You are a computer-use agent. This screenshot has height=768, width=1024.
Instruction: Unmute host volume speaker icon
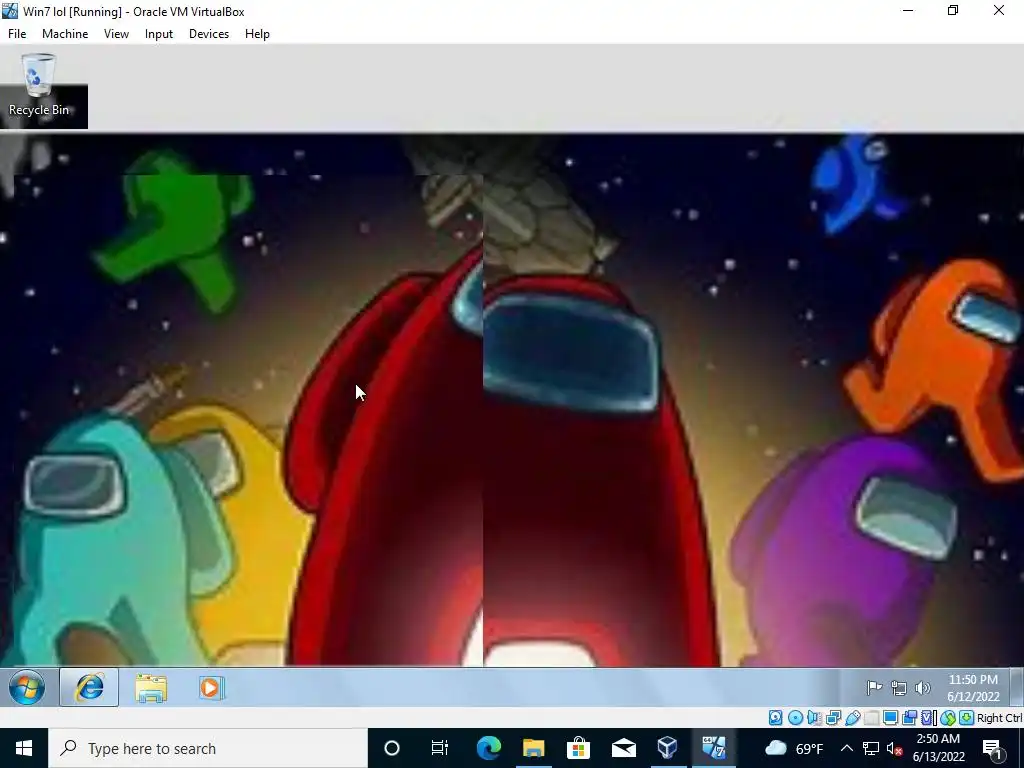pyautogui.click(x=895, y=748)
